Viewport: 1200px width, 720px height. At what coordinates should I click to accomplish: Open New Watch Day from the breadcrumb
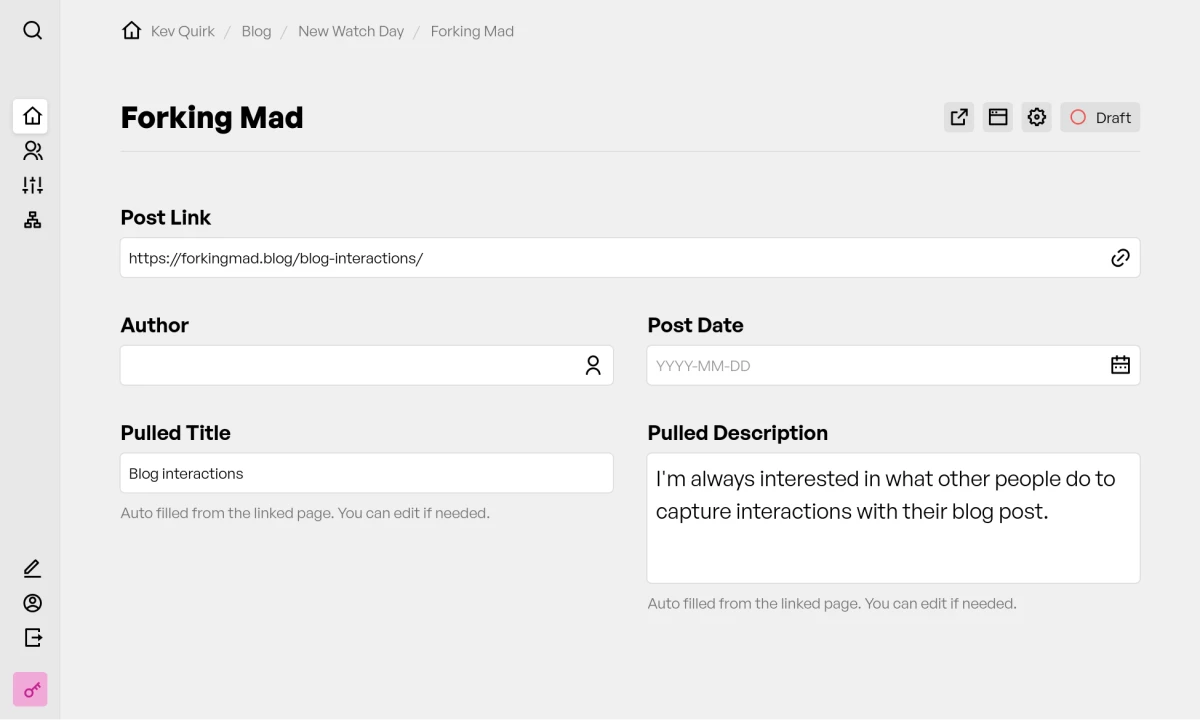[x=351, y=31]
